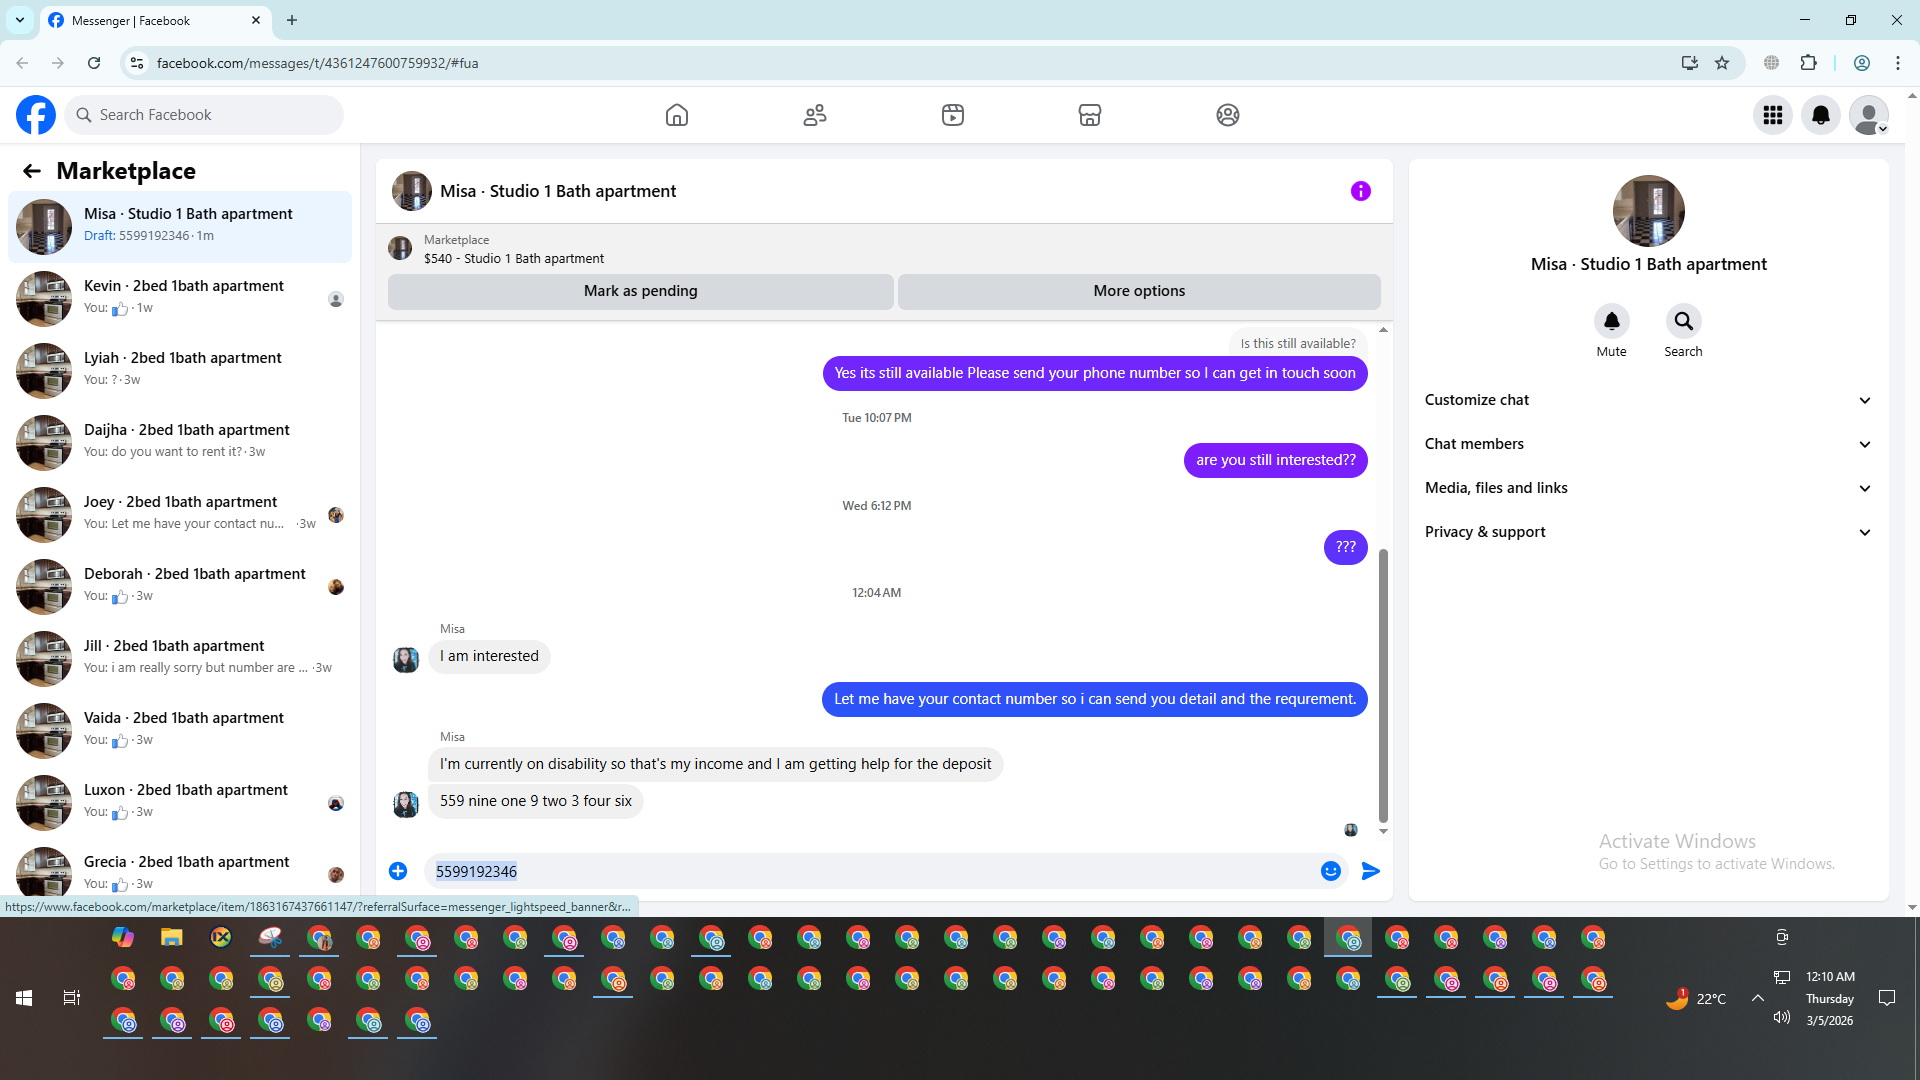Click Misa's avatar in the chat header
Image resolution: width=1920 pixels, height=1080 pixels.
[x=412, y=191]
